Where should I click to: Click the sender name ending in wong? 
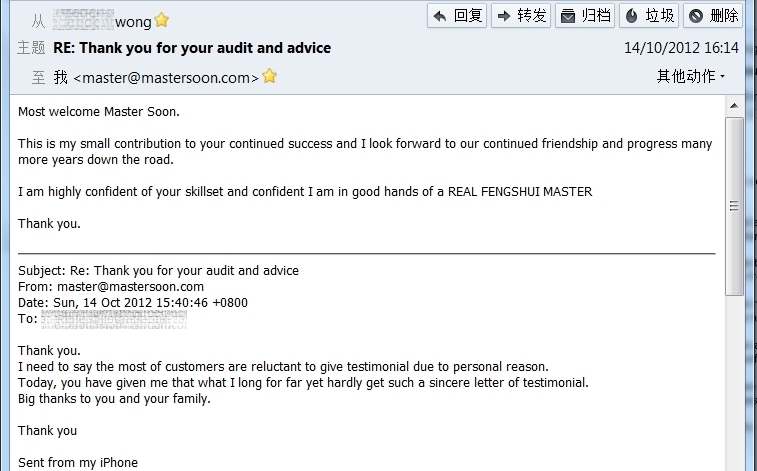tap(100, 20)
